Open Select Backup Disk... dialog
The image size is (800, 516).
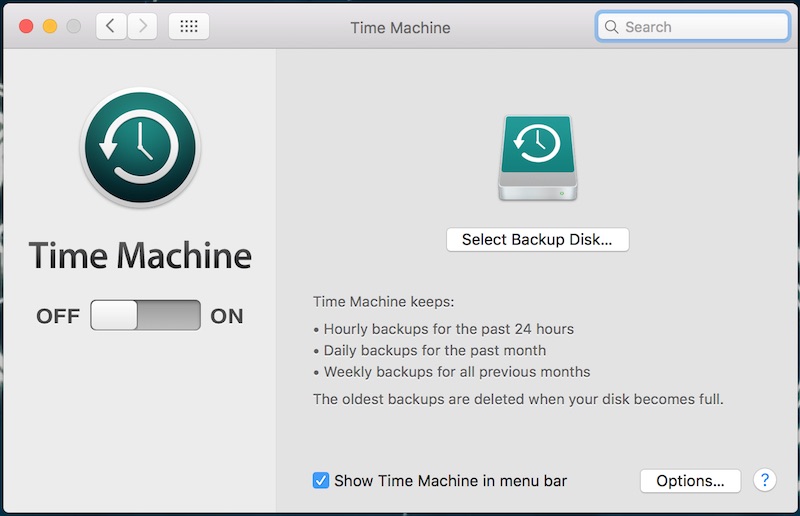[x=537, y=239]
